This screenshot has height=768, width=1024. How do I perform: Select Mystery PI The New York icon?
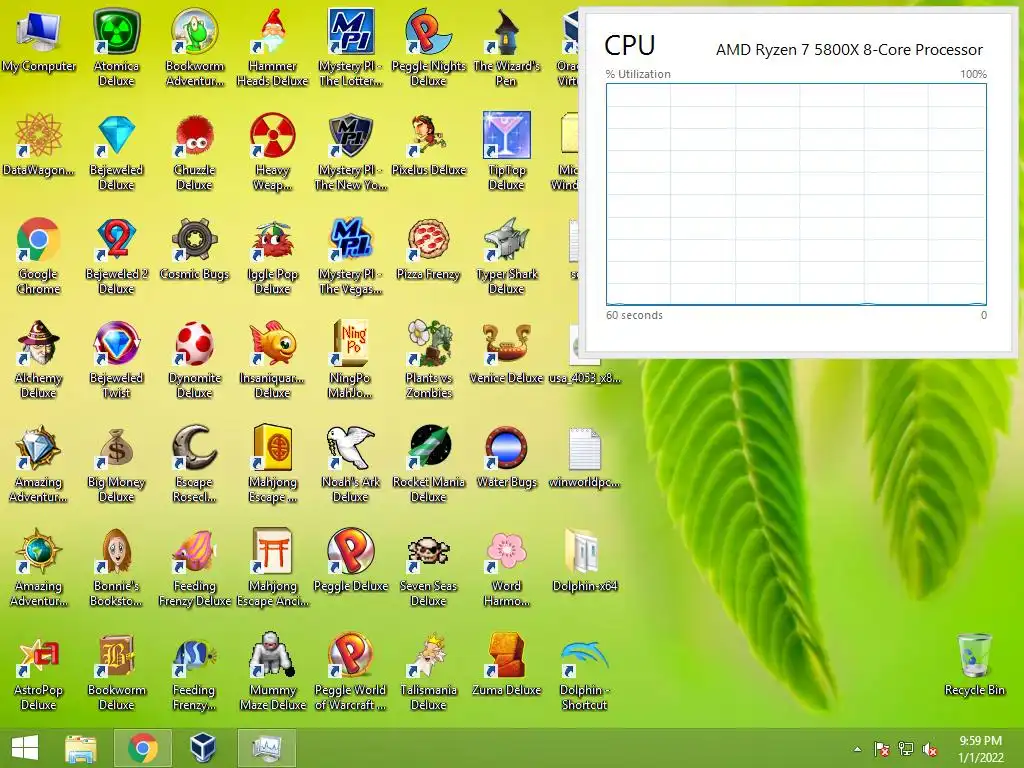click(351, 135)
